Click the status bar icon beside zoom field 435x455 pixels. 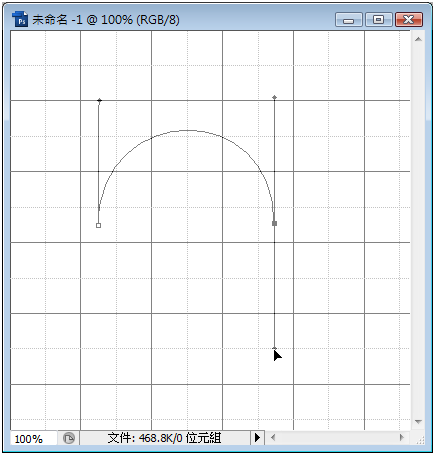coord(69,438)
